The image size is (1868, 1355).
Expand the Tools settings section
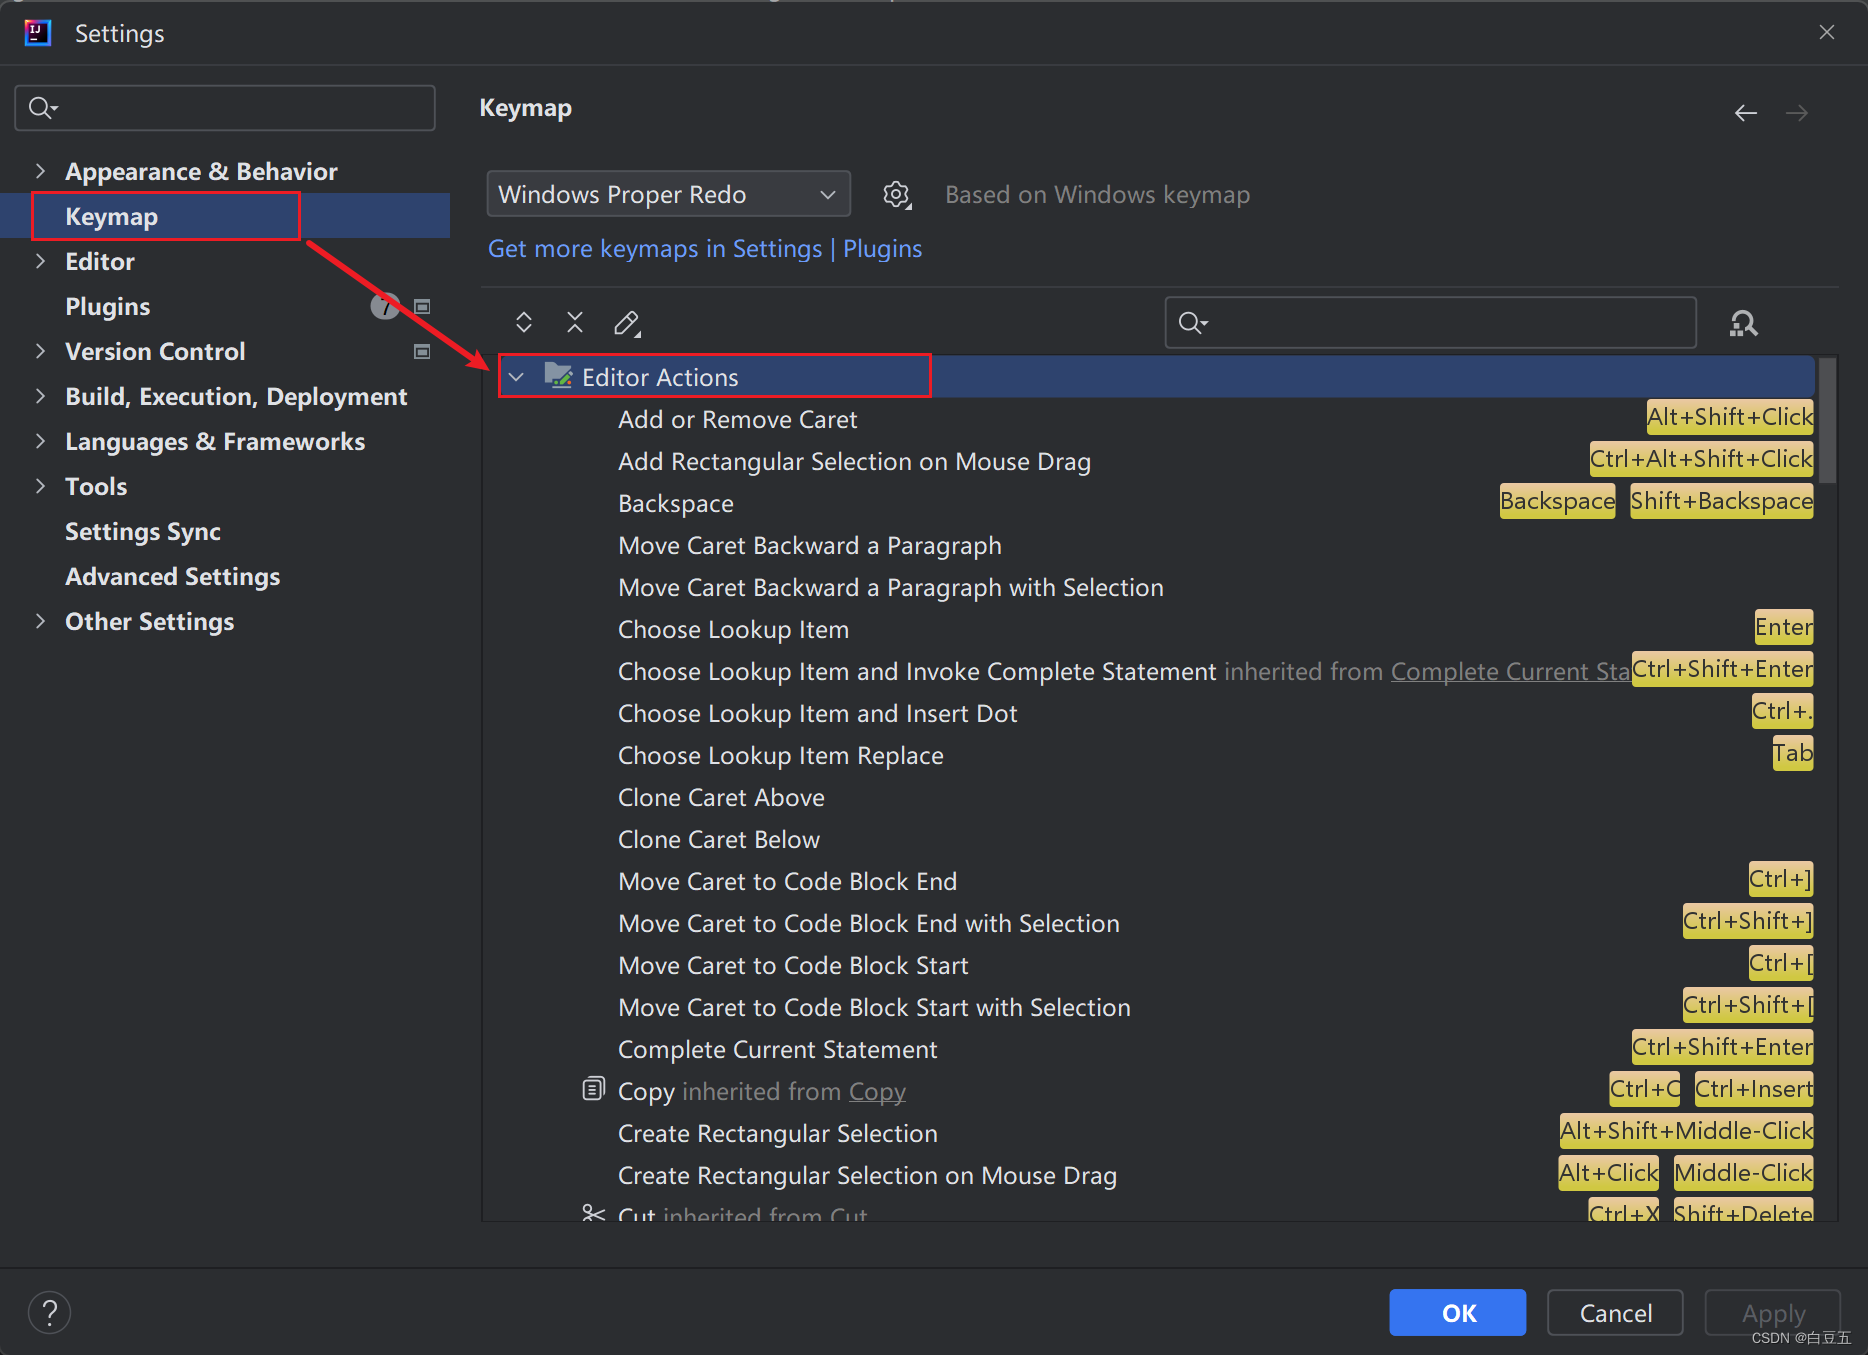40,486
